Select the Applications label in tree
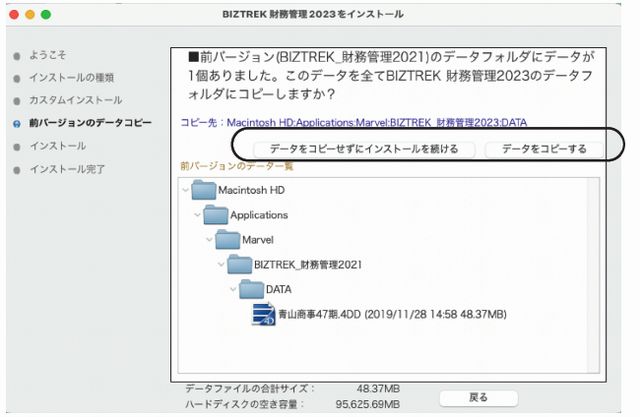Image resolution: width=640 pixels, height=417 pixels. pyautogui.click(x=259, y=215)
